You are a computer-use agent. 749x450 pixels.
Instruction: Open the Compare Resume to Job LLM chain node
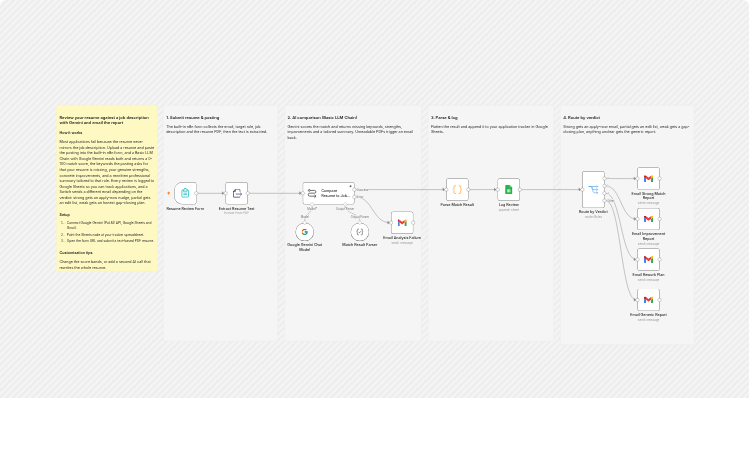pos(329,193)
